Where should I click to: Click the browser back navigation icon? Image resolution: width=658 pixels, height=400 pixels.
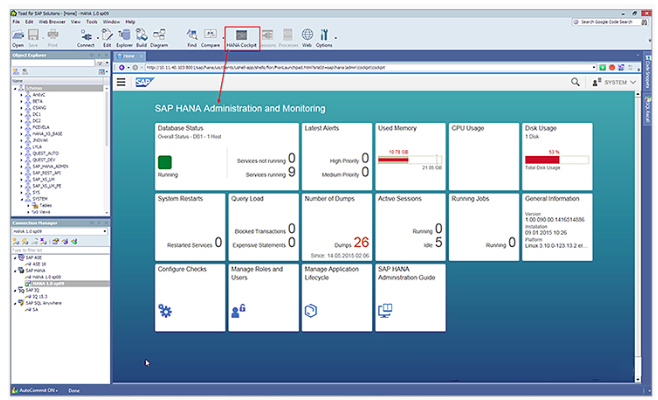point(122,68)
